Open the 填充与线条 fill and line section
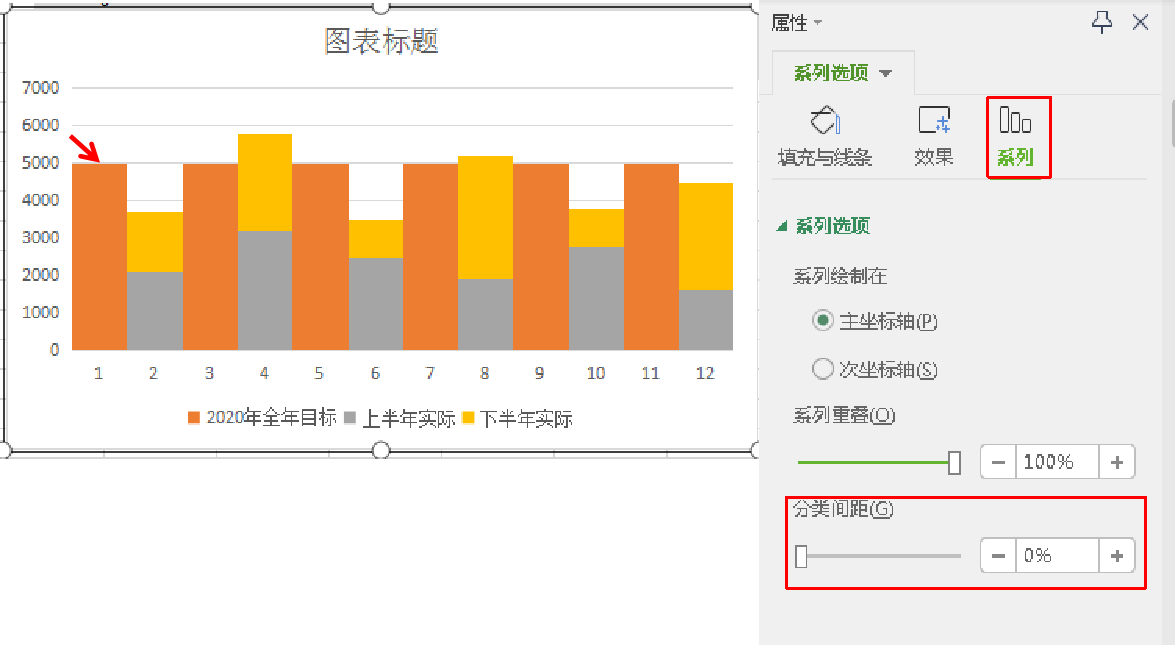 point(824,137)
